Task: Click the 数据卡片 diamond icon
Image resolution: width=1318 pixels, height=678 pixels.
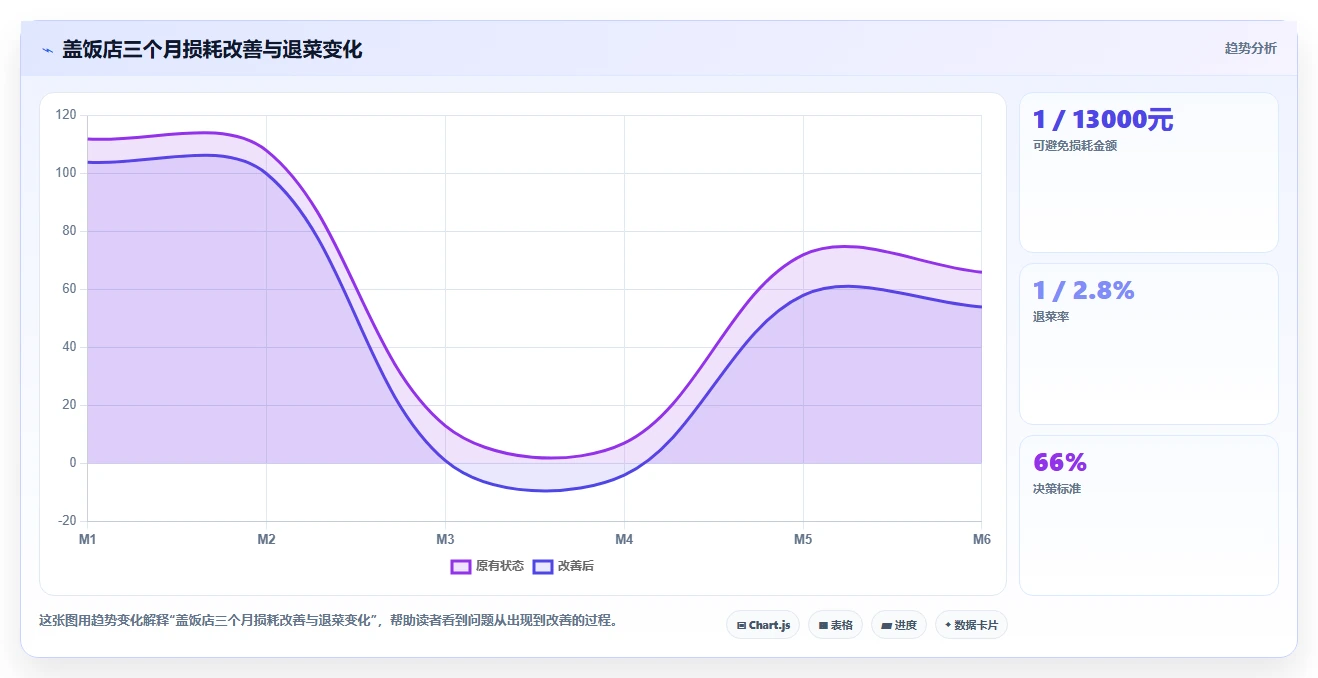Action: 948,625
